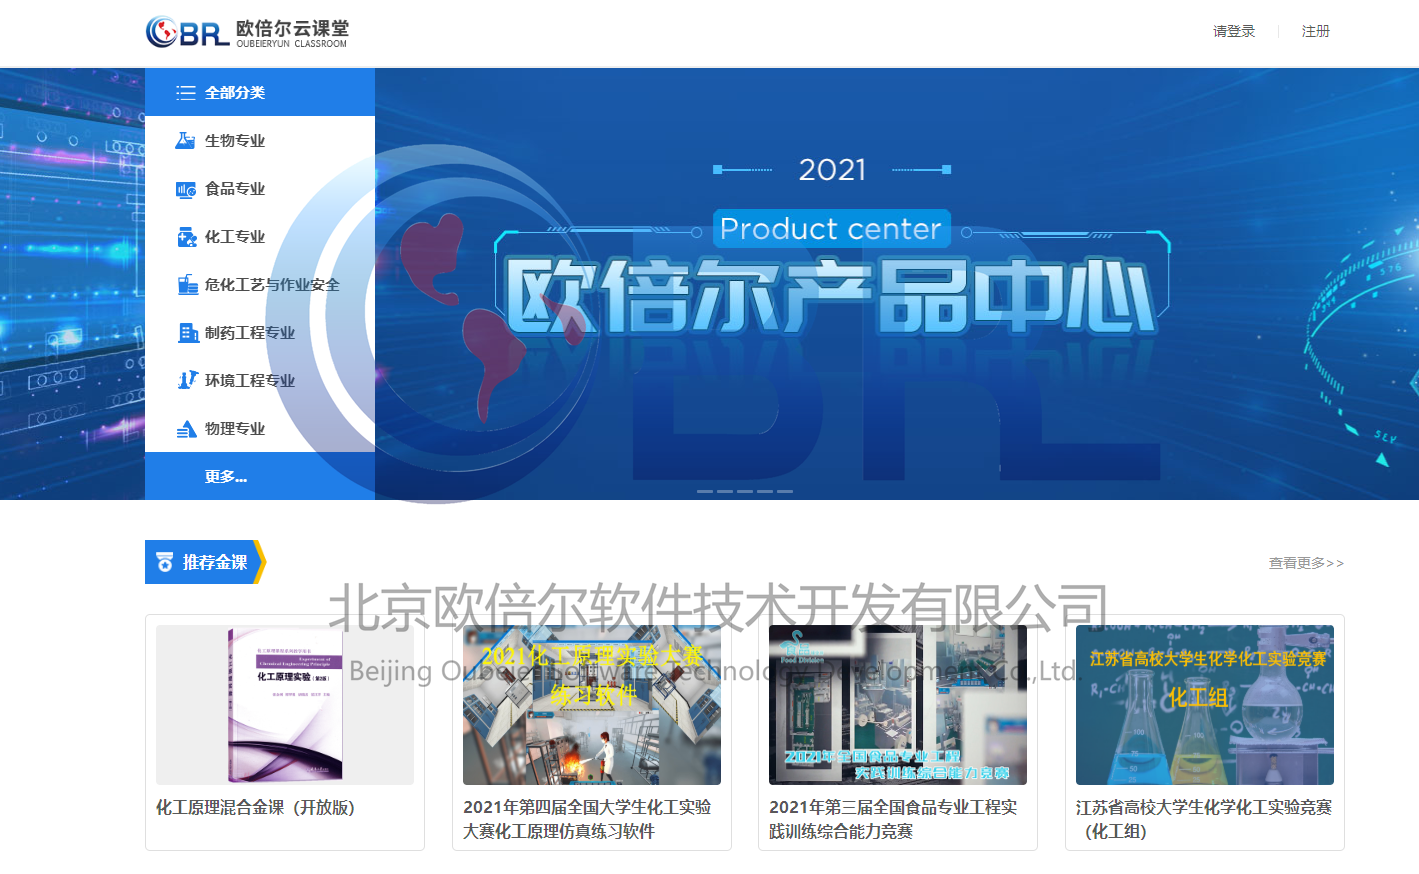This screenshot has width=1419, height=874.
Task: Click the 环境工程专业 icon
Action: click(187, 380)
